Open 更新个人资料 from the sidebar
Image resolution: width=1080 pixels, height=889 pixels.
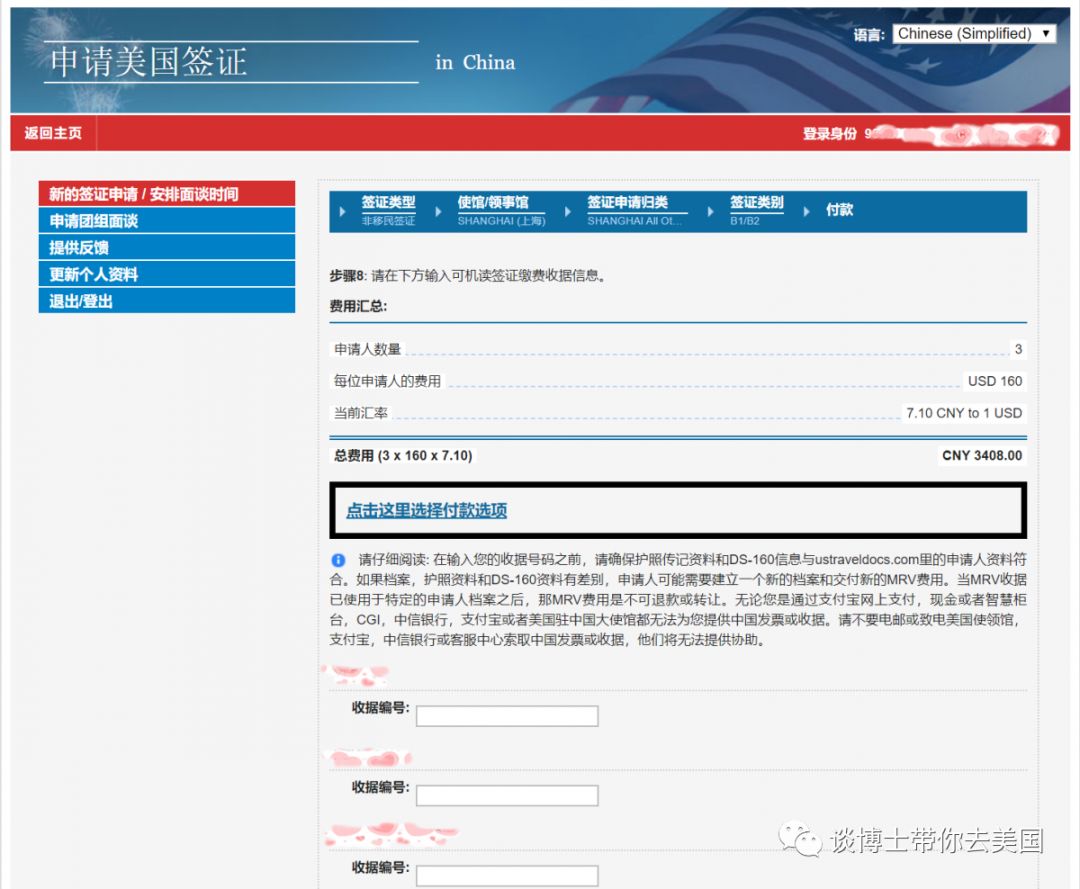click(x=85, y=273)
